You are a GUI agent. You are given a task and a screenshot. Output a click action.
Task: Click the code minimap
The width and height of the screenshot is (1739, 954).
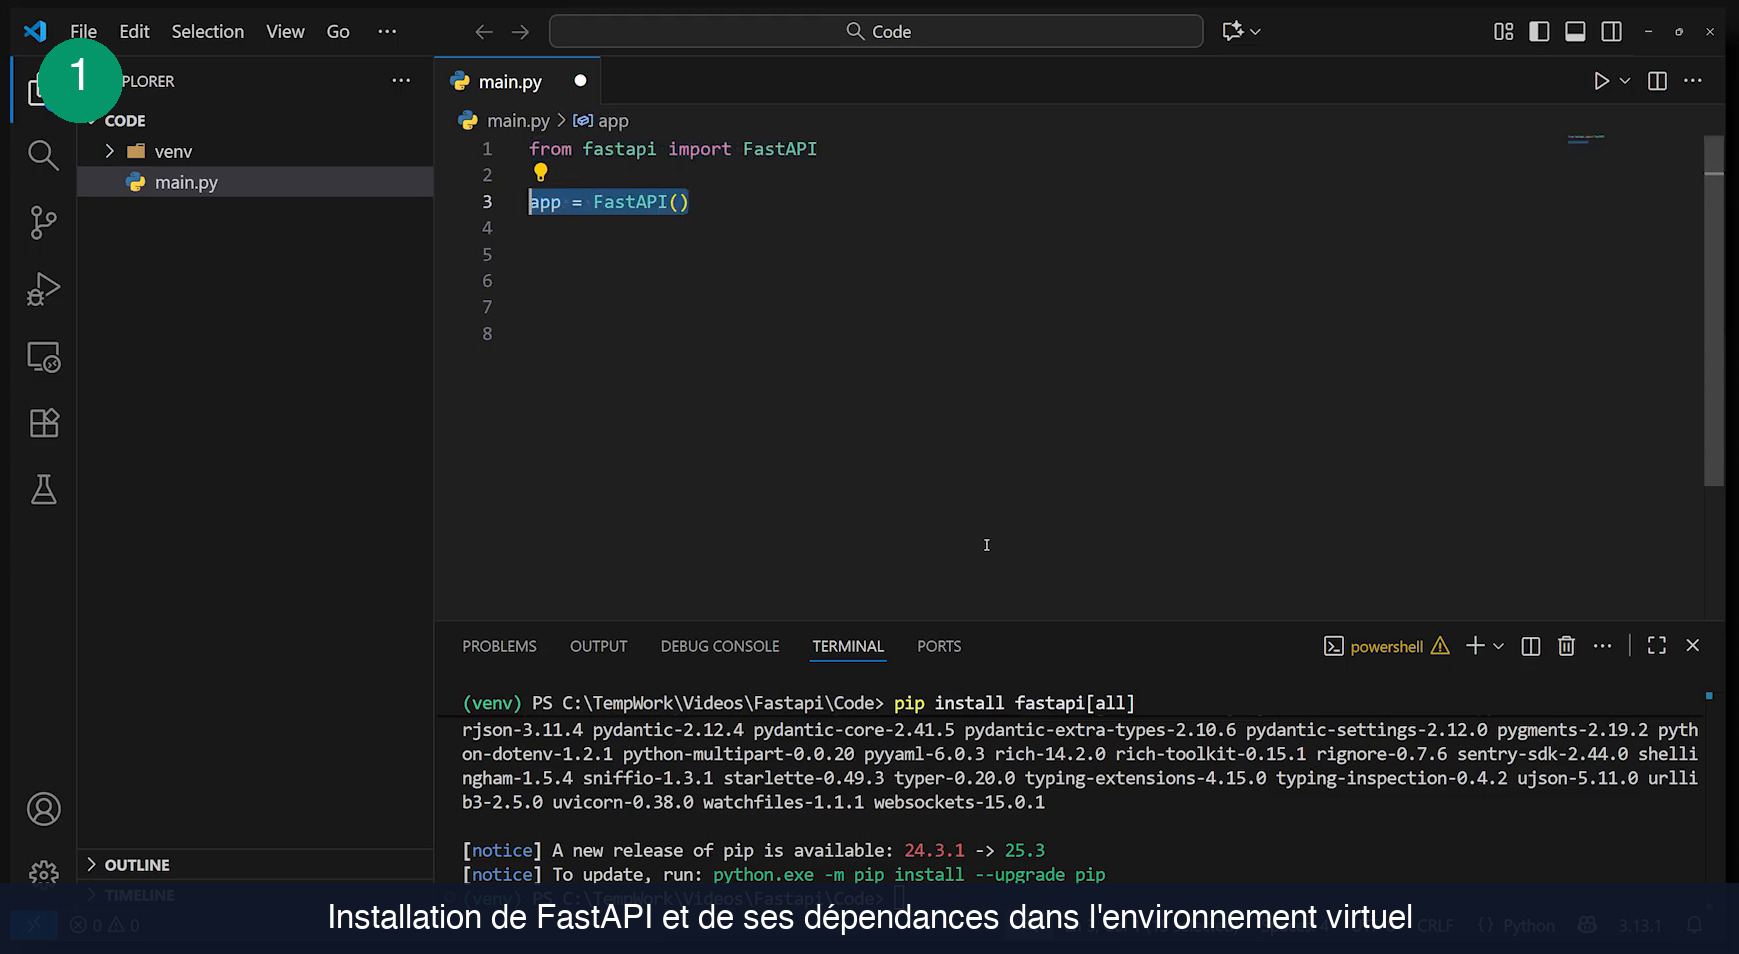[1586, 138]
